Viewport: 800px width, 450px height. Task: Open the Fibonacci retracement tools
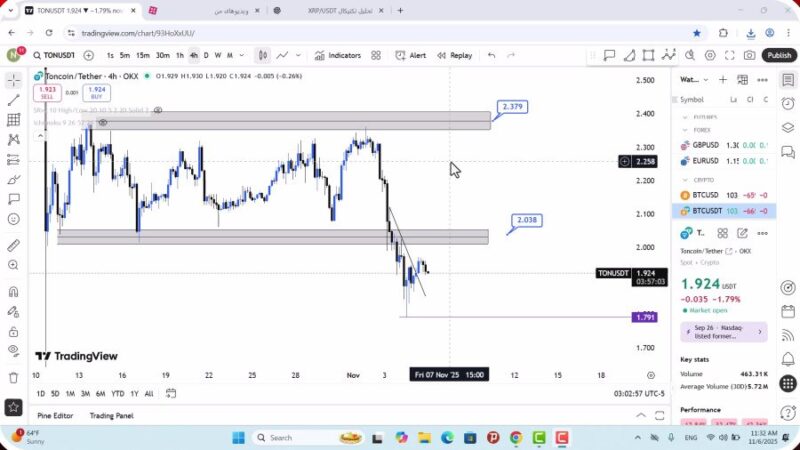pos(13,120)
